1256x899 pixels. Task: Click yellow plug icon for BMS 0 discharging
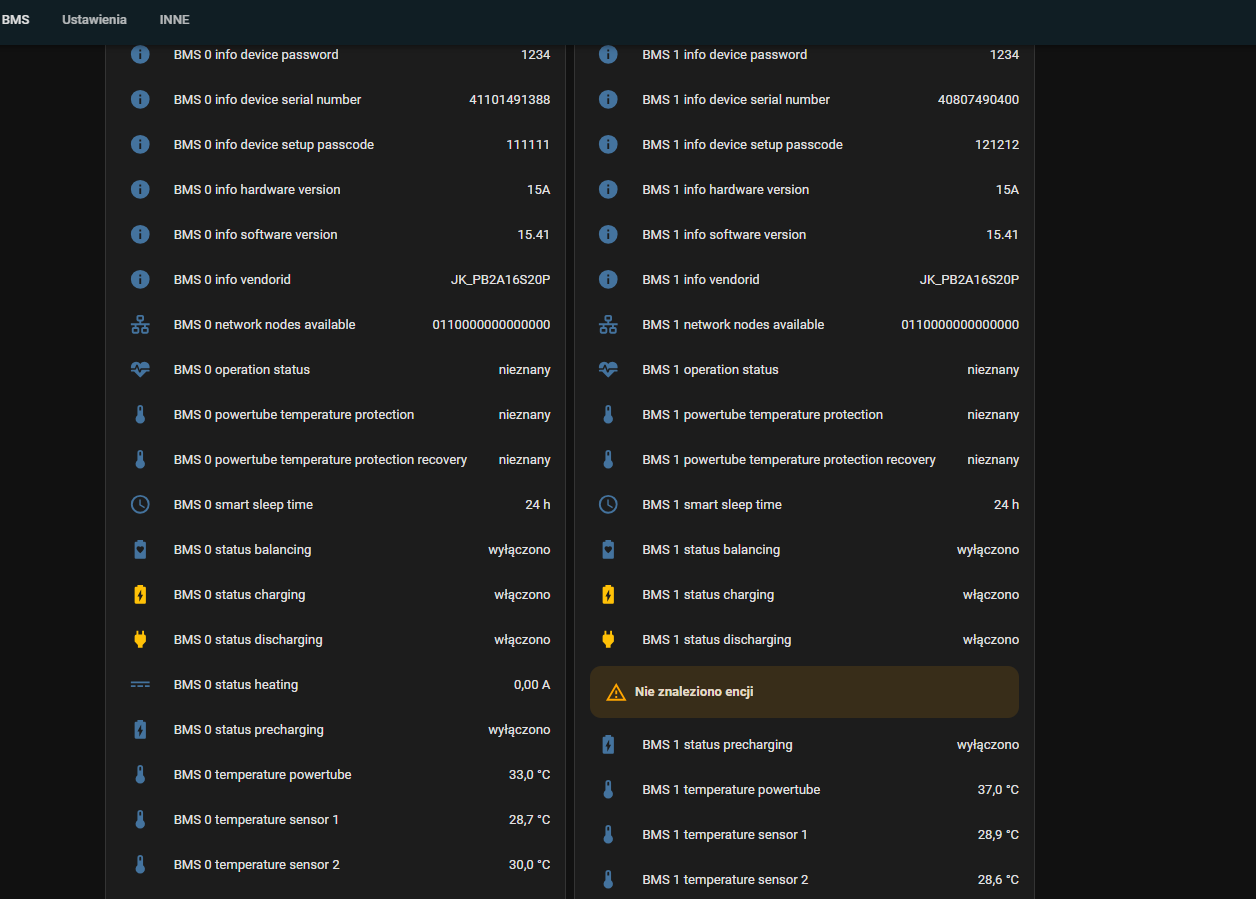(140, 640)
